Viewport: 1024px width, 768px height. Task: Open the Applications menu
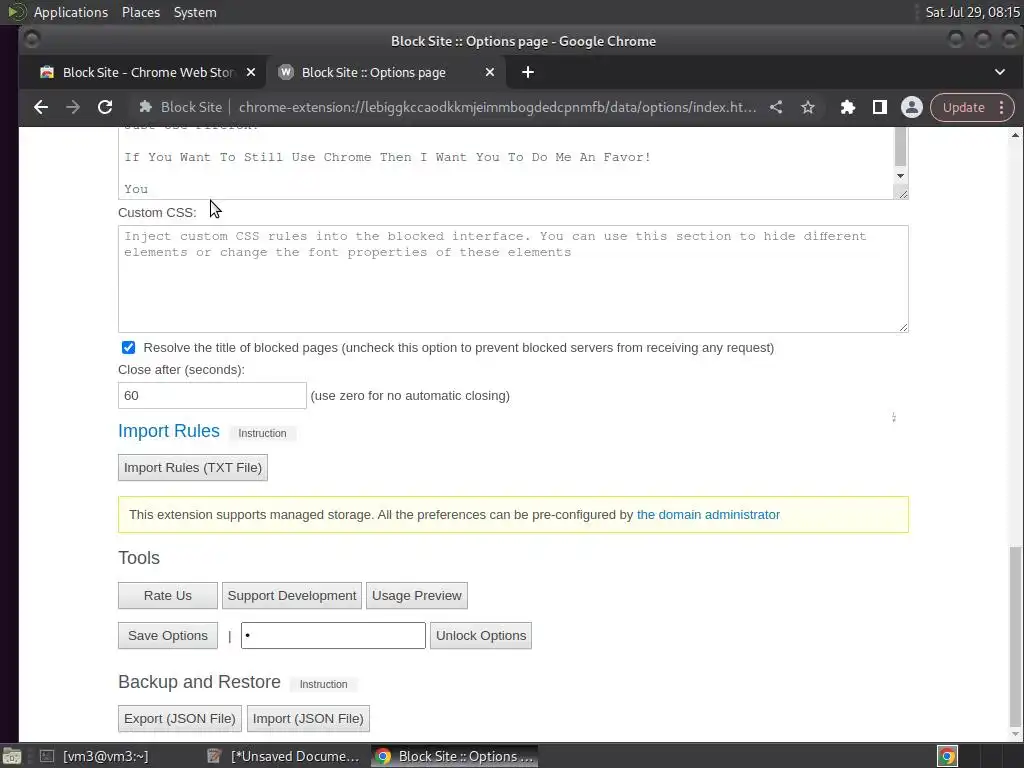(71, 12)
